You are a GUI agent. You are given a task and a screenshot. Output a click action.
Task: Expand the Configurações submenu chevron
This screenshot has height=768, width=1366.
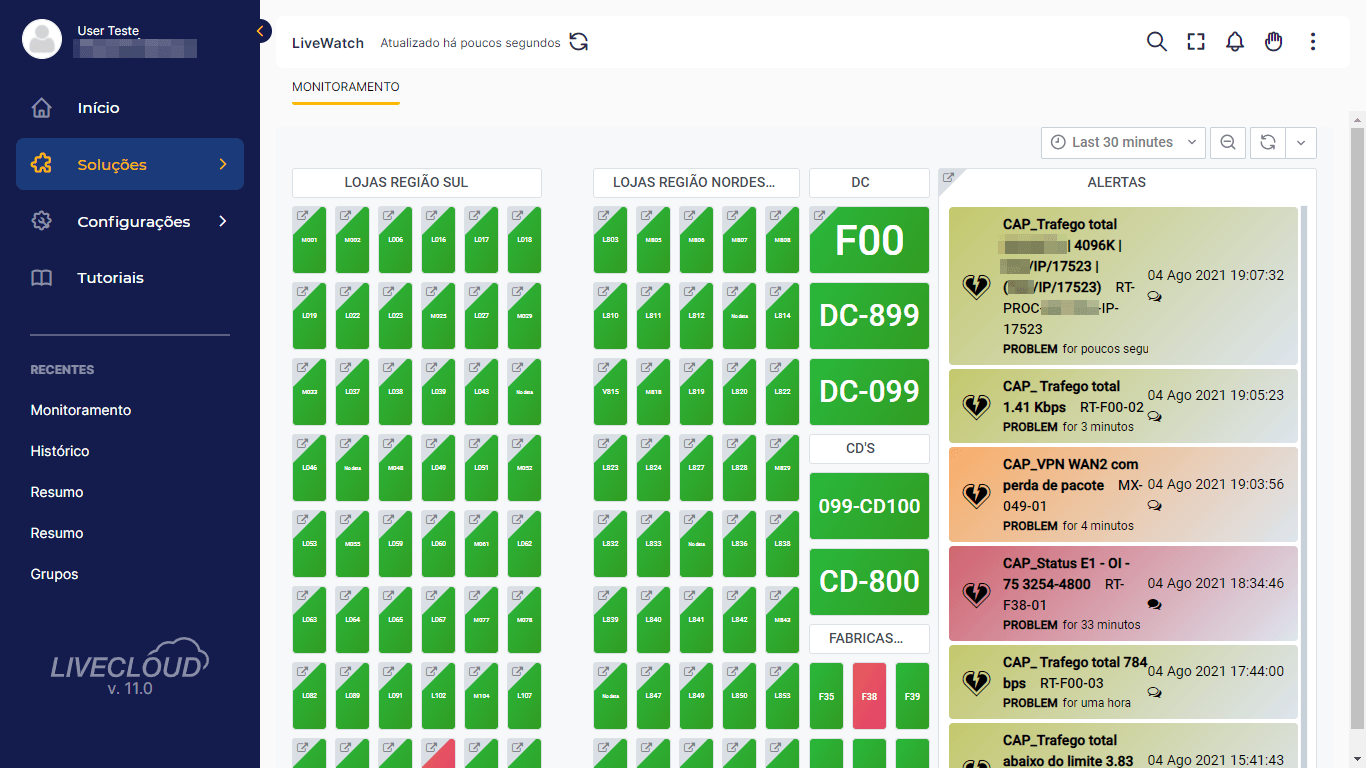(223, 221)
